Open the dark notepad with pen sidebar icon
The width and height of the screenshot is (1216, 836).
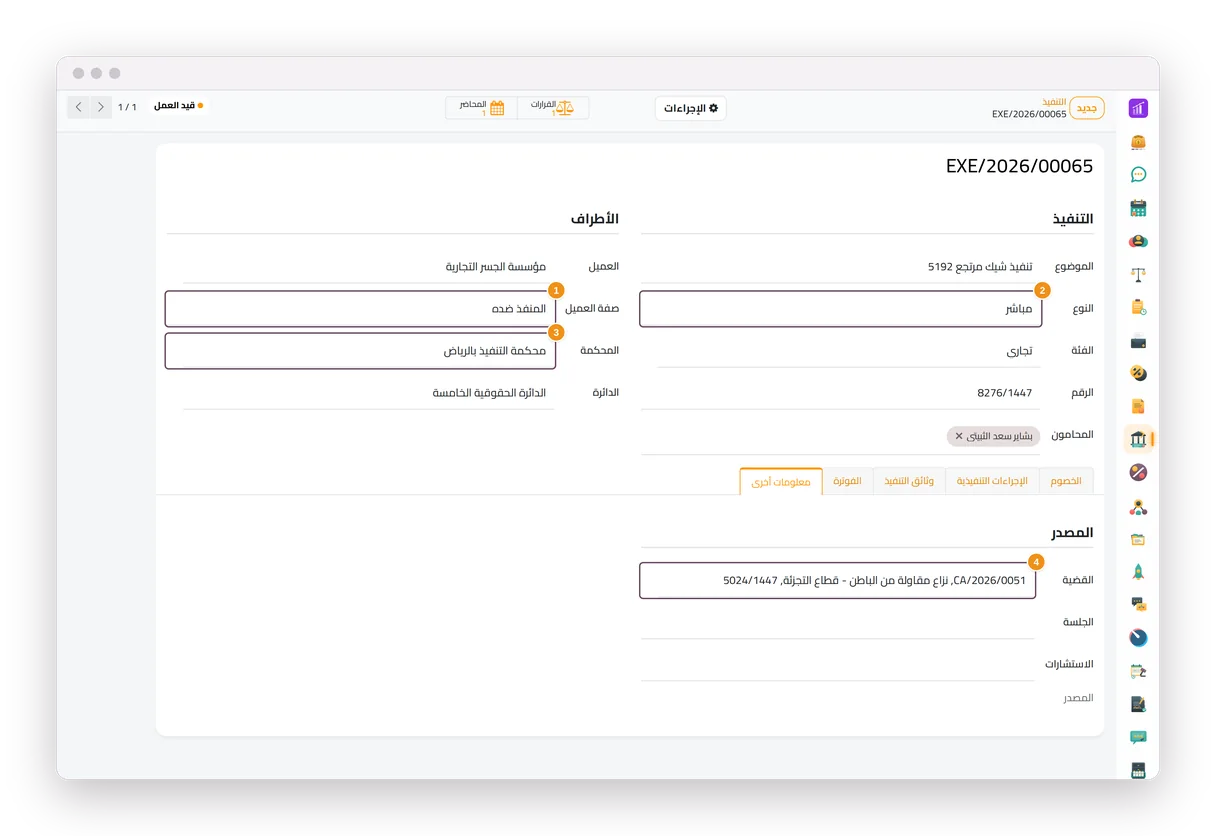(x=1138, y=704)
